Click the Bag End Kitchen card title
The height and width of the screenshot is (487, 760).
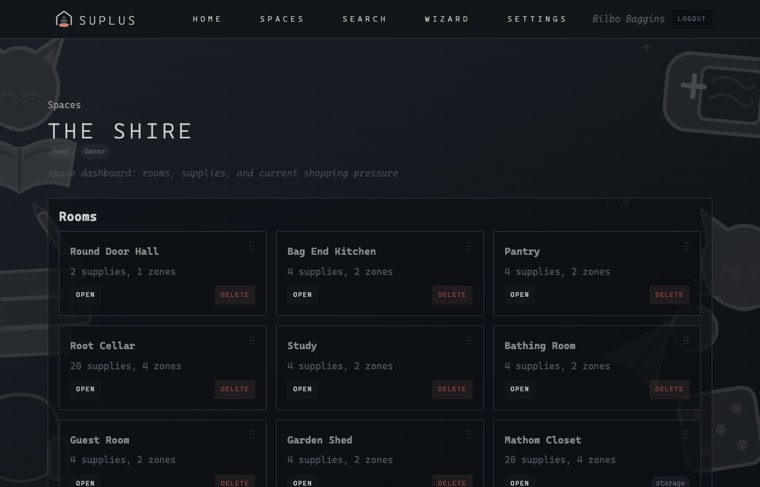click(x=332, y=251)
